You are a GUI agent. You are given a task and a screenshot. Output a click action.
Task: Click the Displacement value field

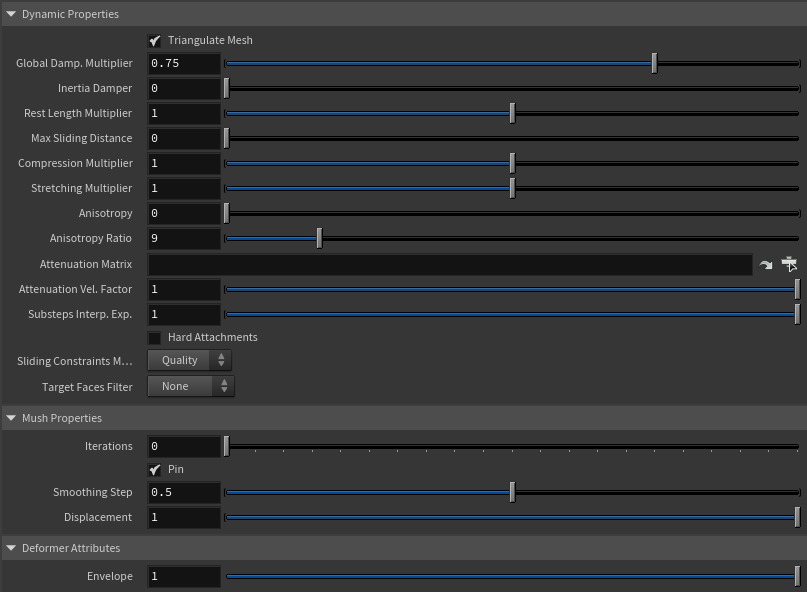(x=184, y=517)
